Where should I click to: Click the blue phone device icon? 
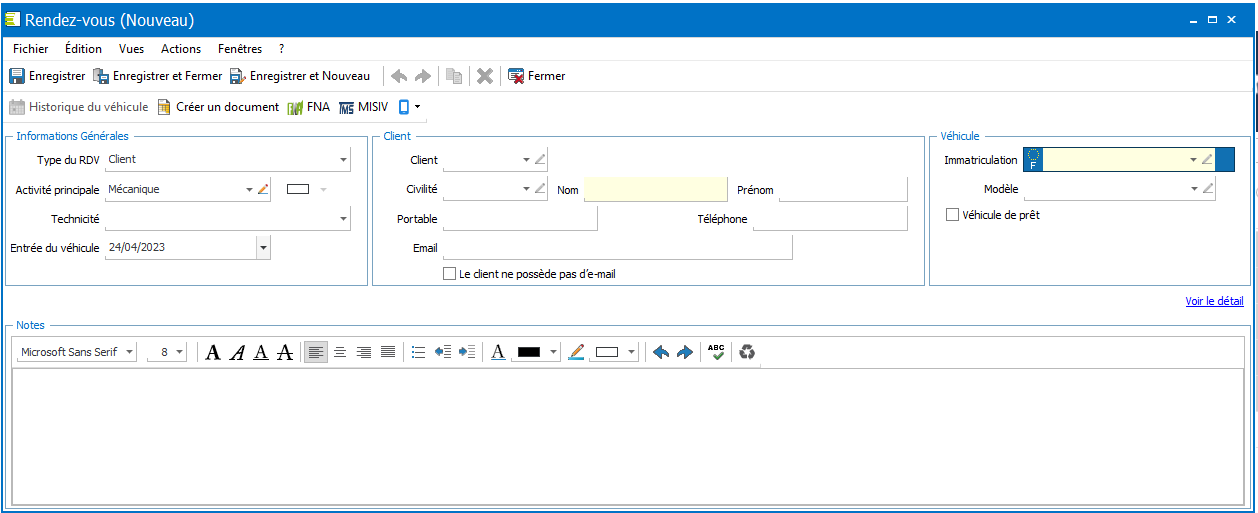point(404,107)
